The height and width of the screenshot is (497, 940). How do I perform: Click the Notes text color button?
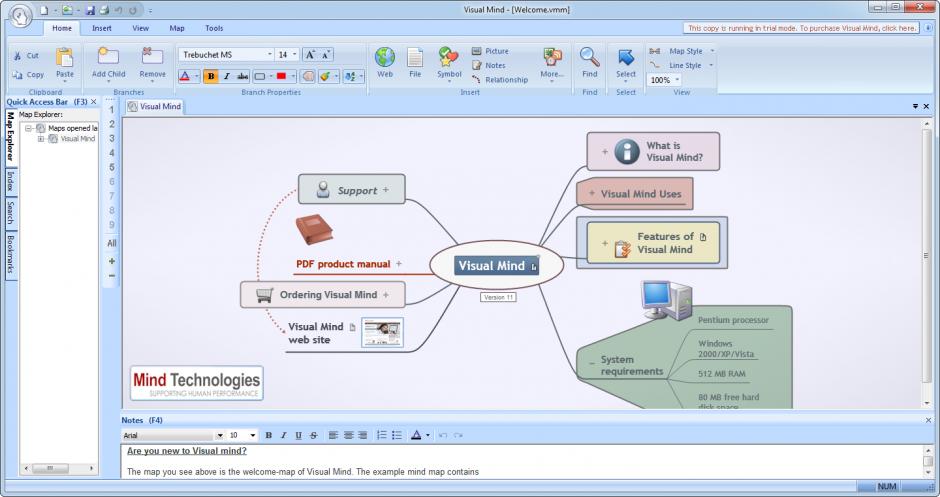coord(416,435)
